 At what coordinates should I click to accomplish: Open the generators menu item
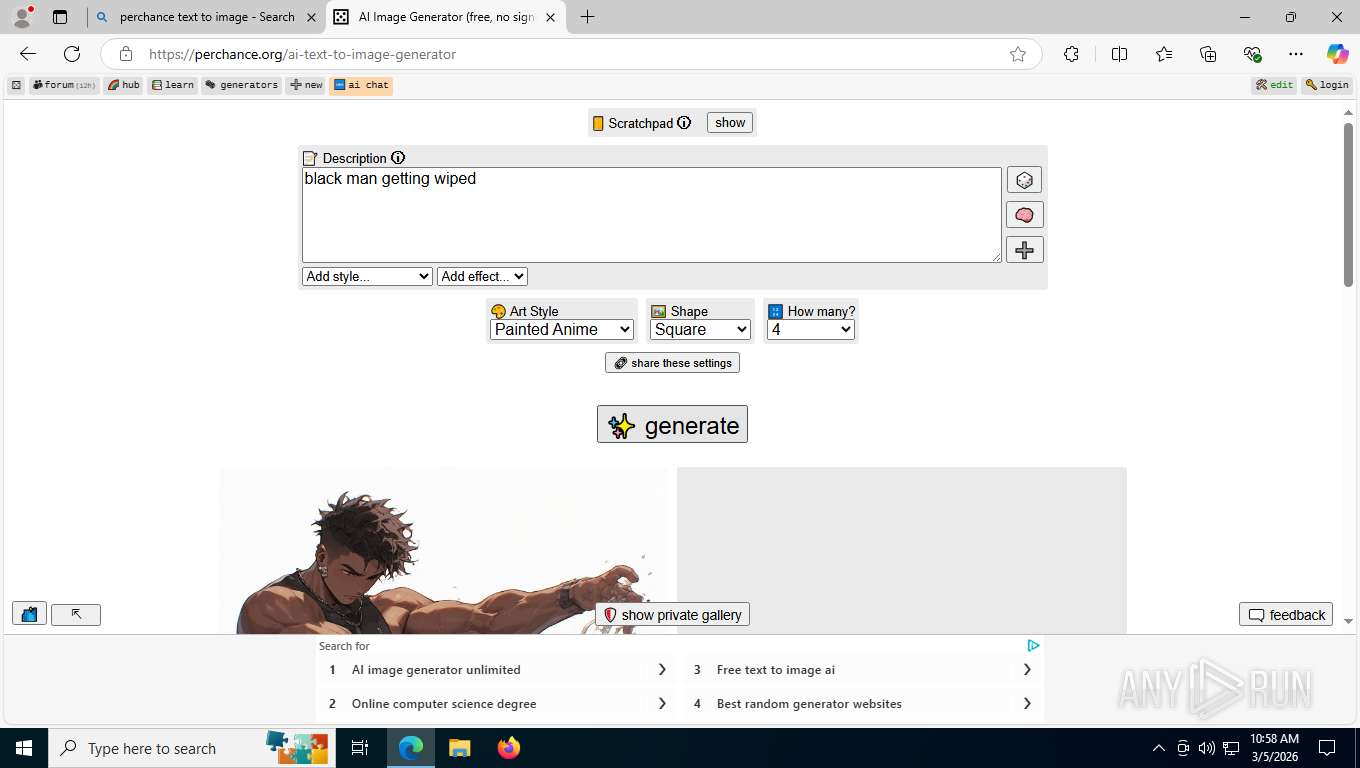point(242,85)
